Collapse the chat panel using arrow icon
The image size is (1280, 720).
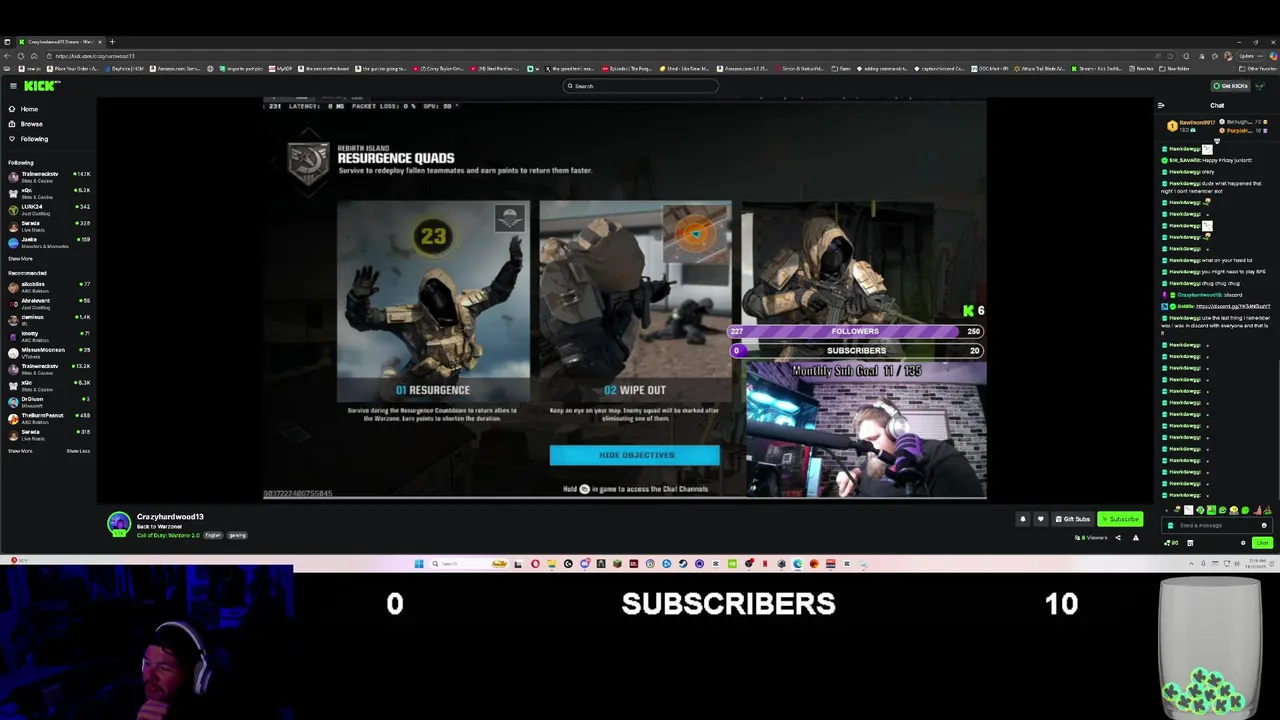[1161, 105]
